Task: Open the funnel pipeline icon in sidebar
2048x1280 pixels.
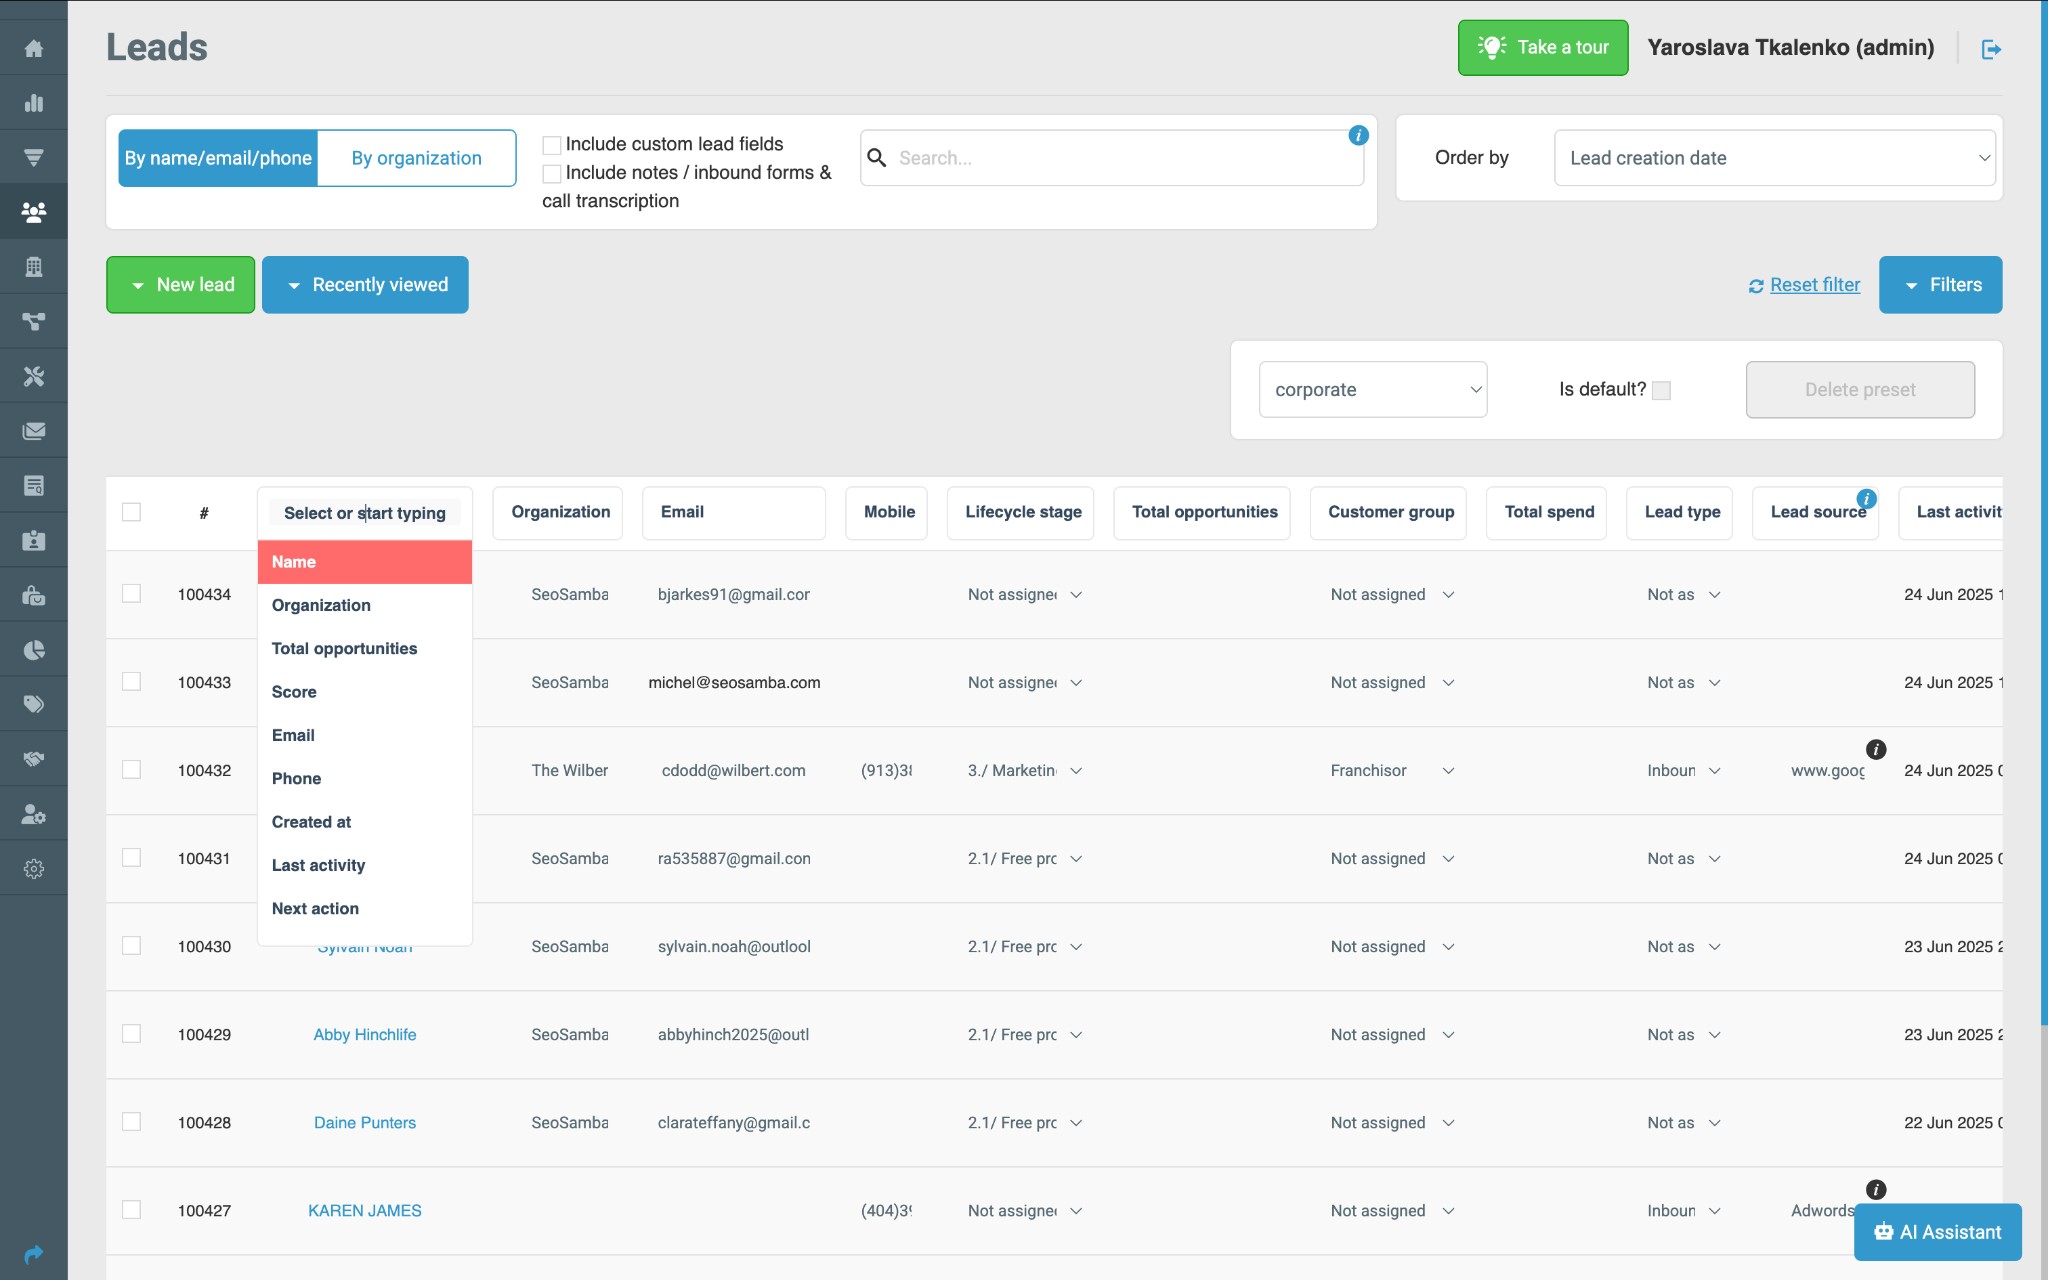Action: coord(34,157)
